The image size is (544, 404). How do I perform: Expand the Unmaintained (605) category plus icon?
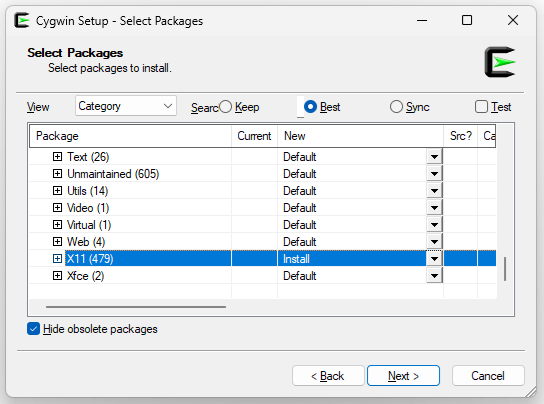[x=57, y=174]
